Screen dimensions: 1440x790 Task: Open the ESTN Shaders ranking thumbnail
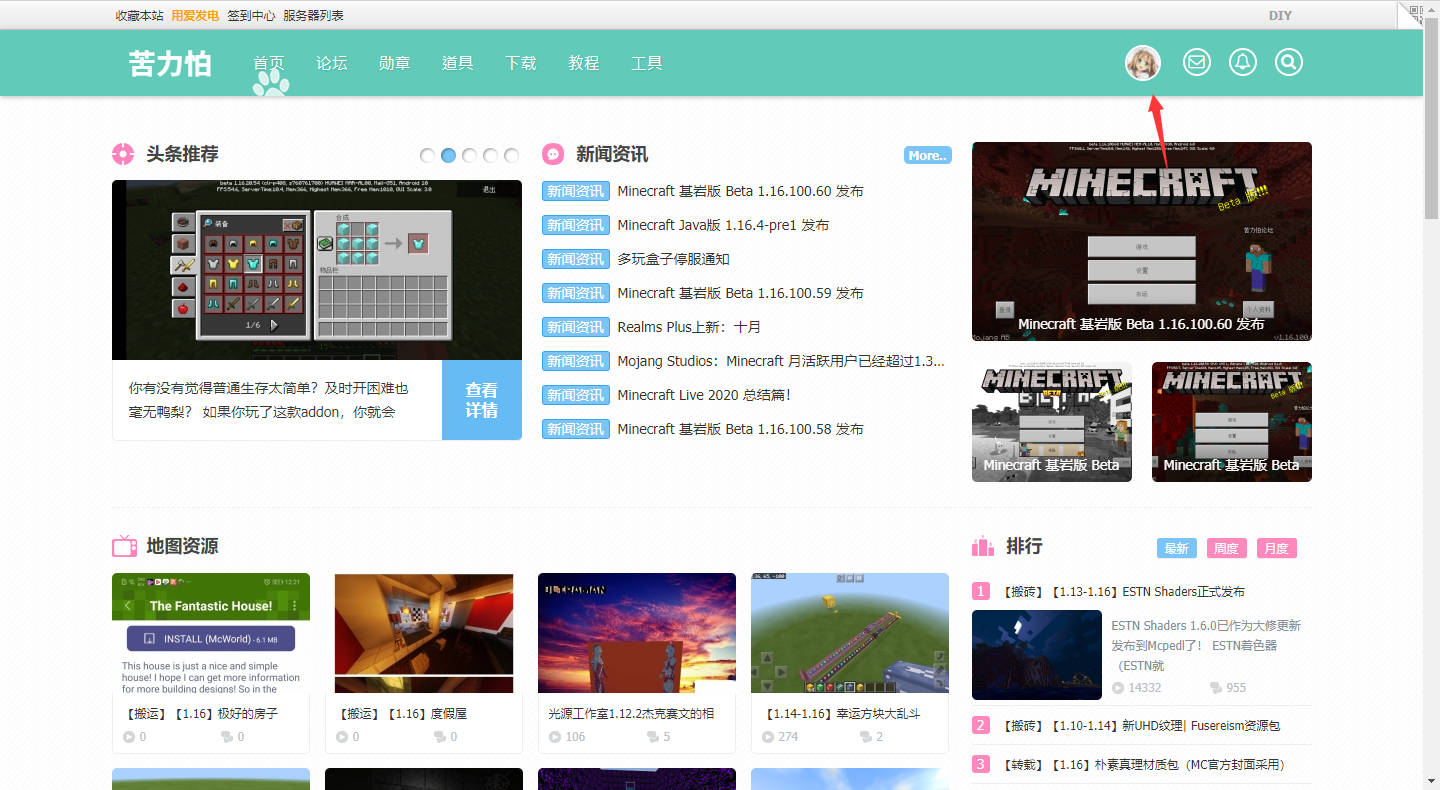point(1037,655)
